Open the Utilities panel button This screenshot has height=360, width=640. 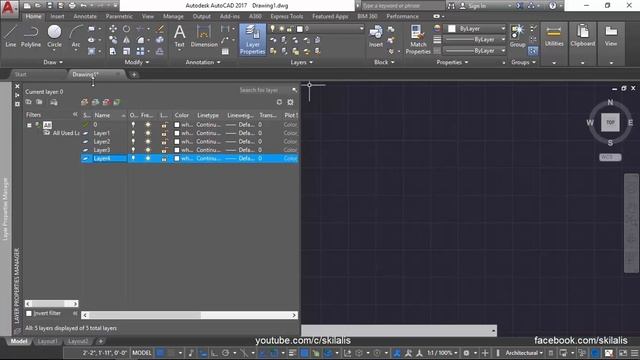pyautogui.click(x=554, y=44)
